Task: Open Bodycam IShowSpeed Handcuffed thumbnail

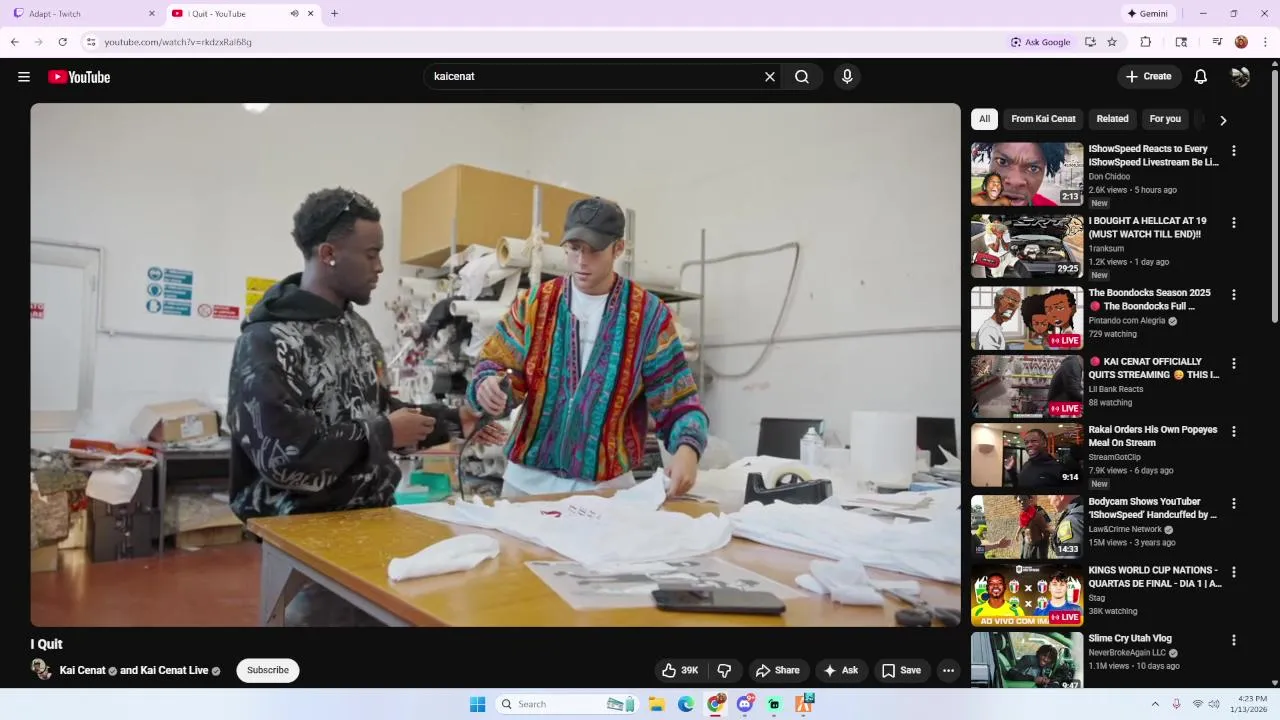Action: click(x=1027, y=527)
